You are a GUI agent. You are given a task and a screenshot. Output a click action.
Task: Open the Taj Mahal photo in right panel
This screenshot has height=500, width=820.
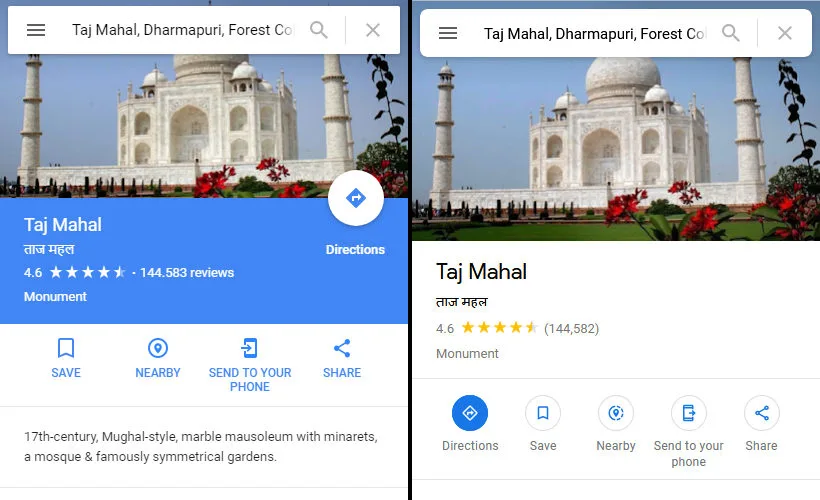pyautogui.click(x=616, y=149)
